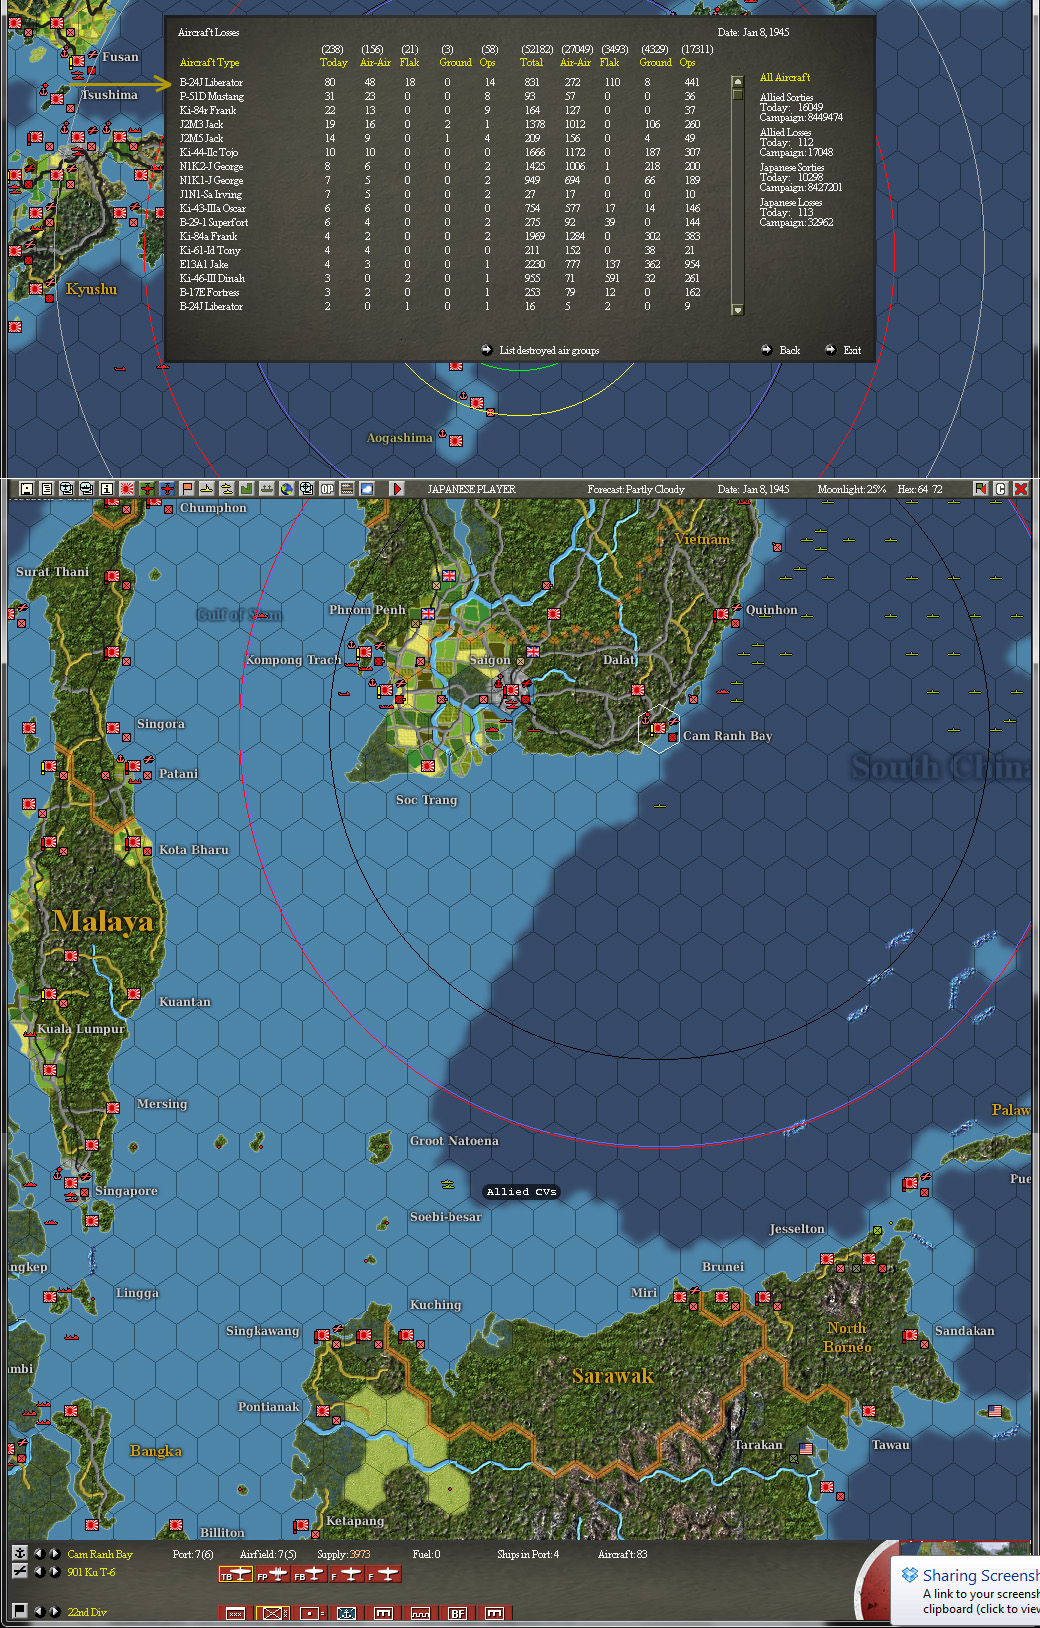Screen dimensions: 1040x1628
Task: Select the TB air unit button
Action: [236, 1574]
